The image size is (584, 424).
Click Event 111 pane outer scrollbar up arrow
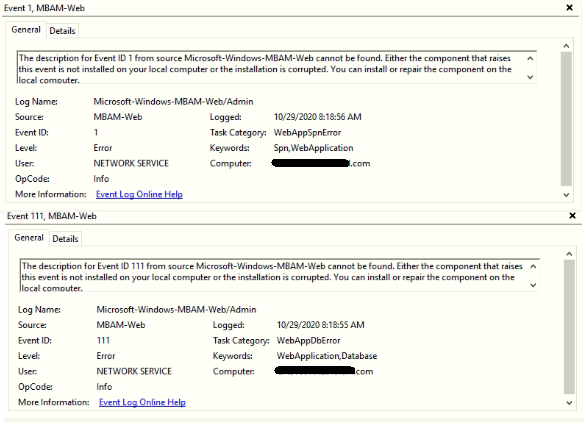coord(569,254)
